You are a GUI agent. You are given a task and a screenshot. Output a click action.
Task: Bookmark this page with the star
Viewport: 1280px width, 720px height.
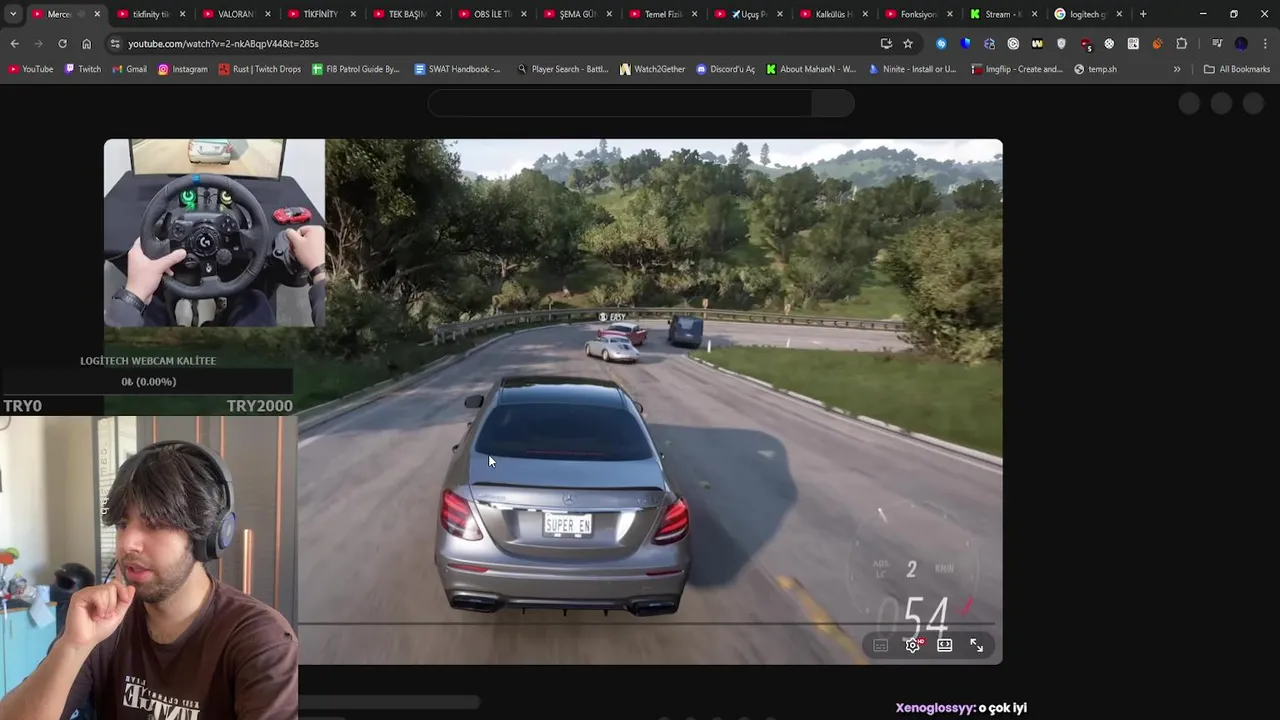(908, 44)
